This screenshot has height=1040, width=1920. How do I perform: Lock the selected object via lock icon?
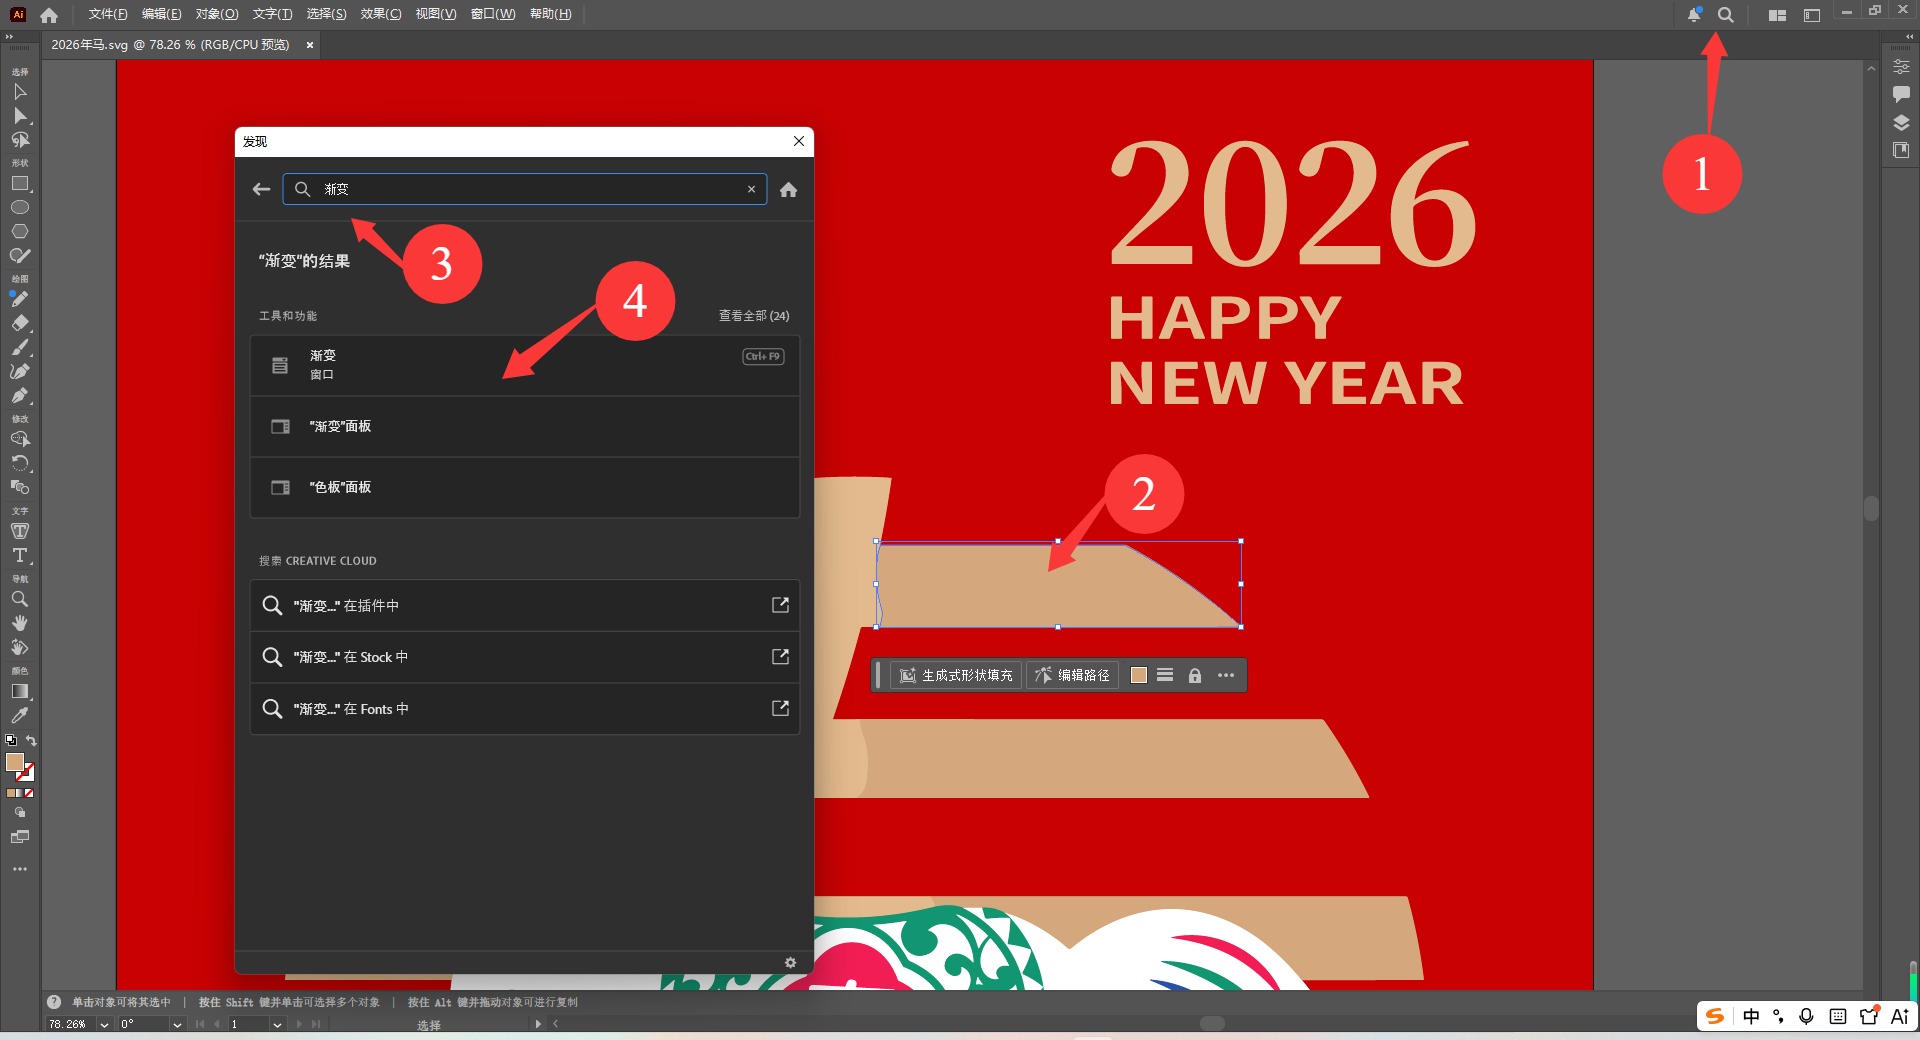(1194, 676)
